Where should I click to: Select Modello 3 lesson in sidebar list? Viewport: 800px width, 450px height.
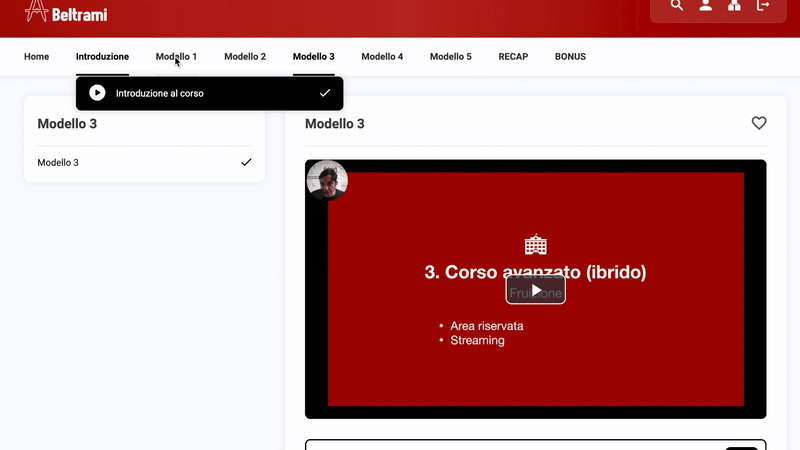(x=58, y=162)
